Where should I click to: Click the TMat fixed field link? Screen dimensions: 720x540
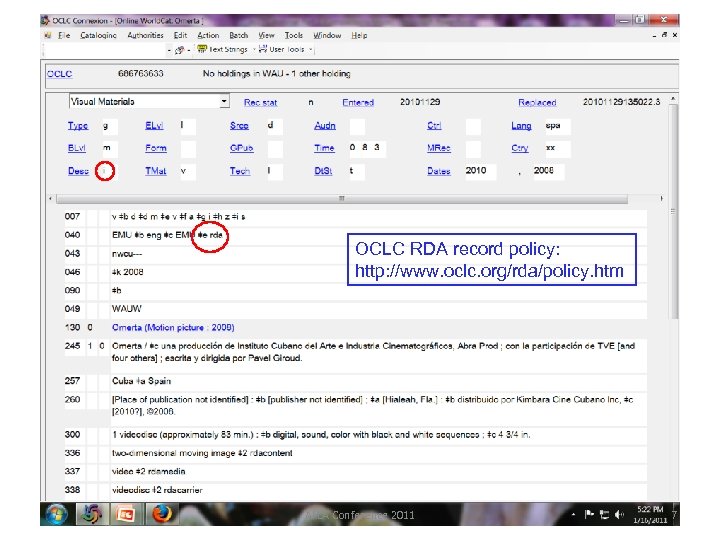click(x=156, y=171)
